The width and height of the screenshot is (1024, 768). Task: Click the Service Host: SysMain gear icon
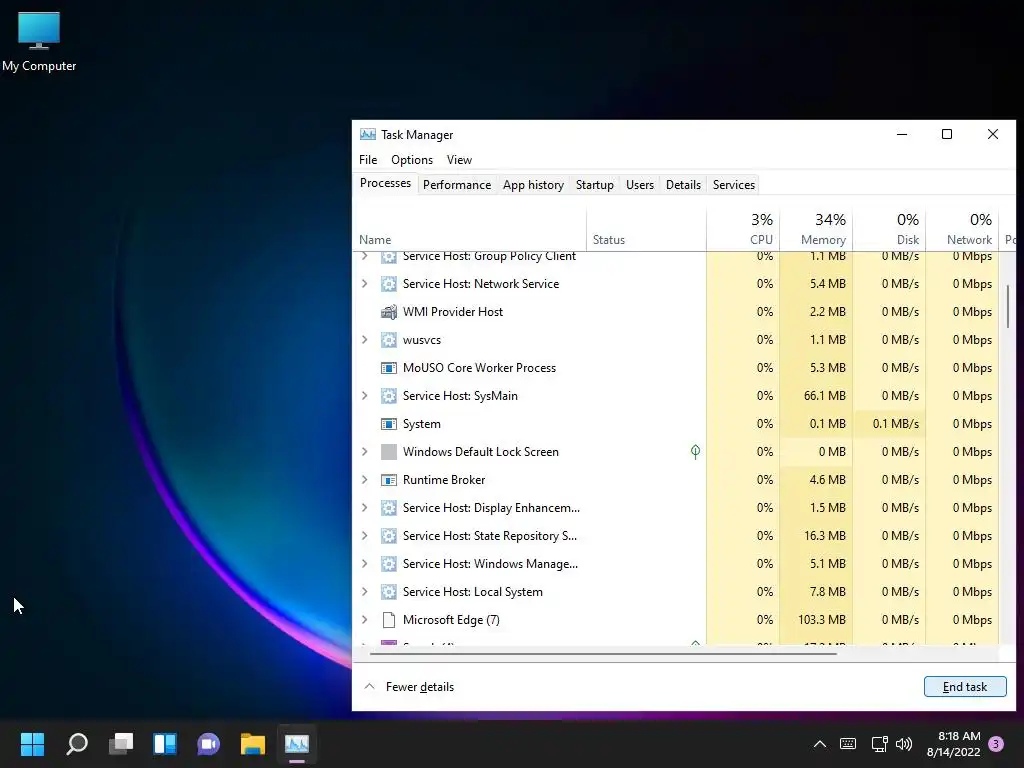[389, 396]
